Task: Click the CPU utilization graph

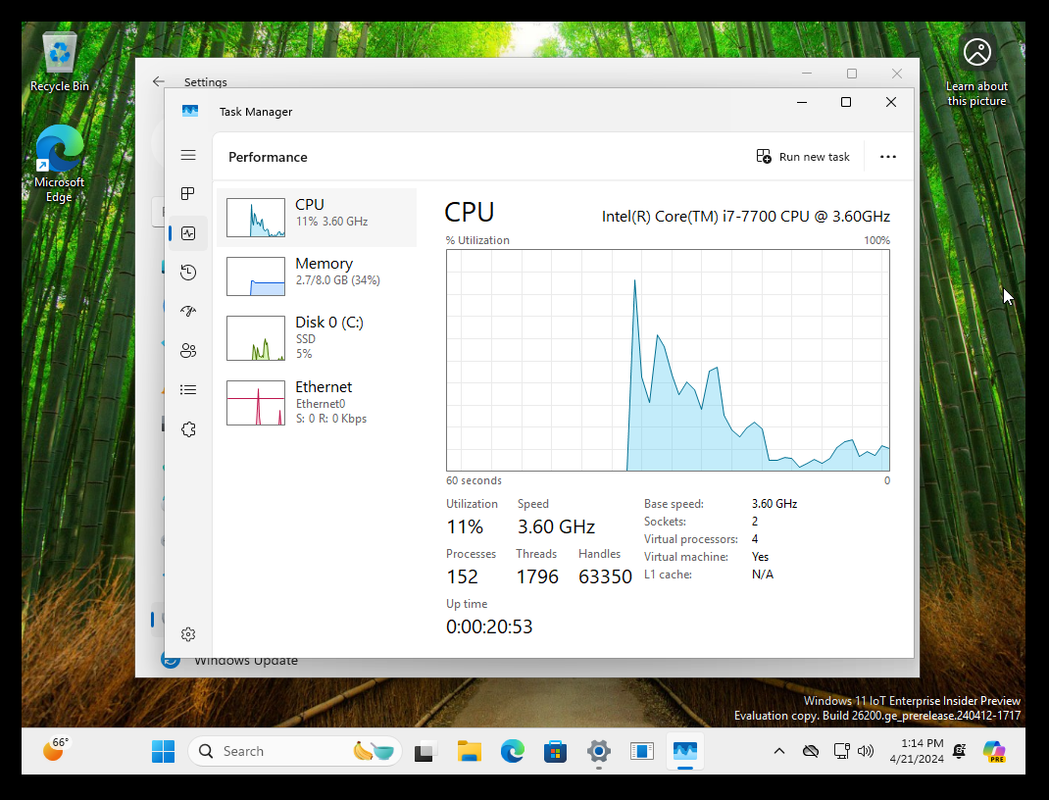Action: tap(668, 361)
